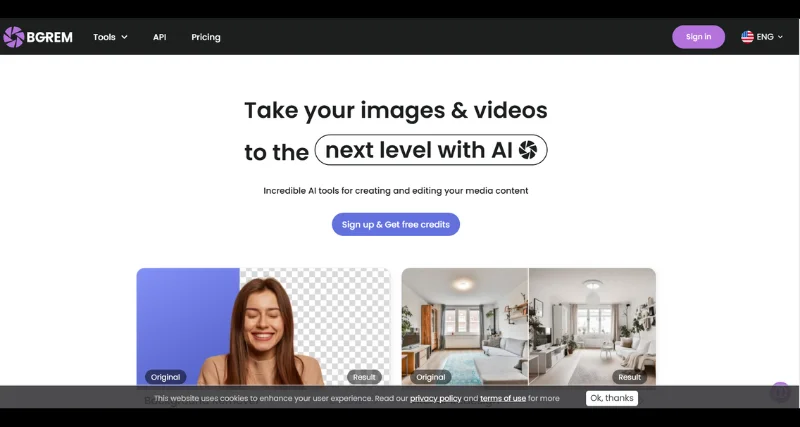
Task: Open the terms of use link
Action: pos(502,398)
